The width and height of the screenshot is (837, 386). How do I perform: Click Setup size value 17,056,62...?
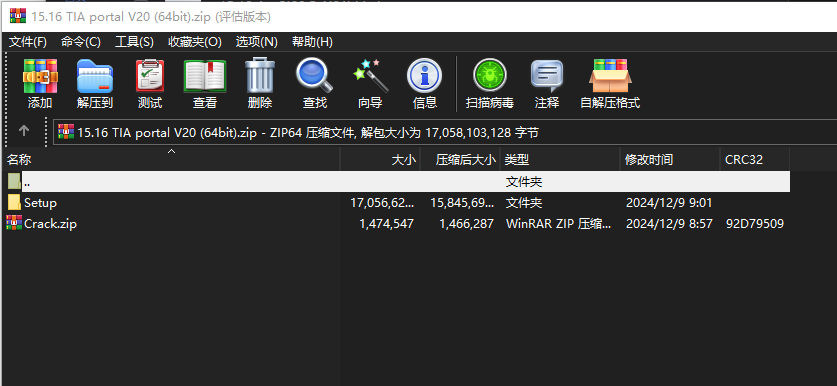(382, 203)
